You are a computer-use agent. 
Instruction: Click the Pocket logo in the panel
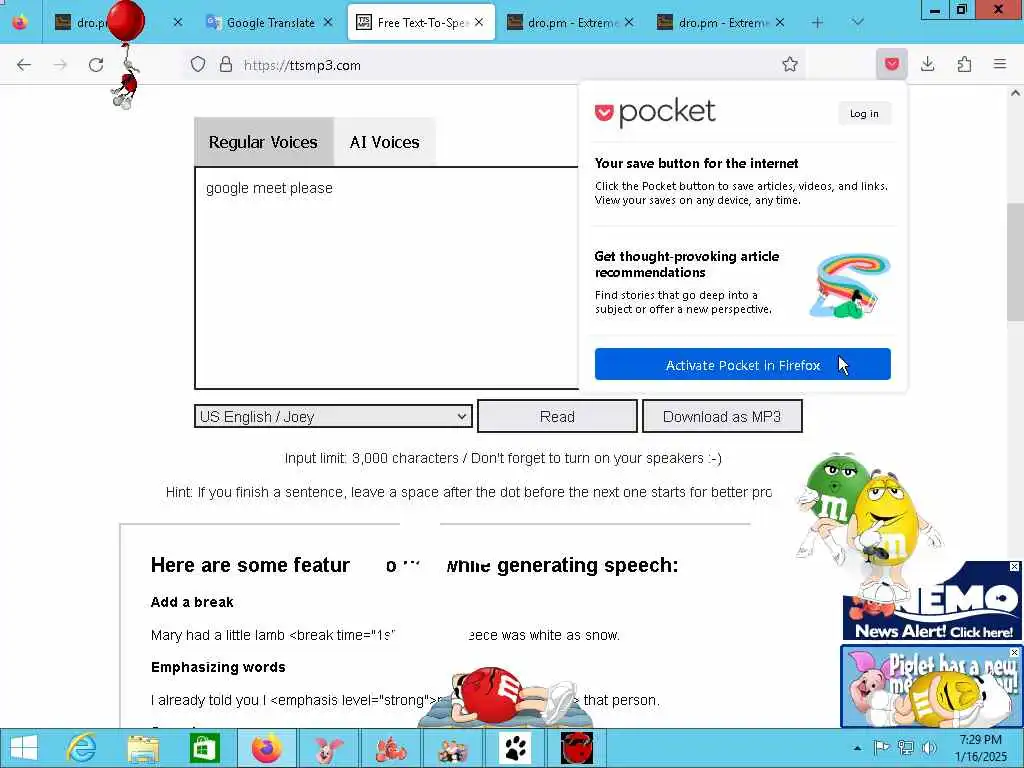click(x=655, y=112)
